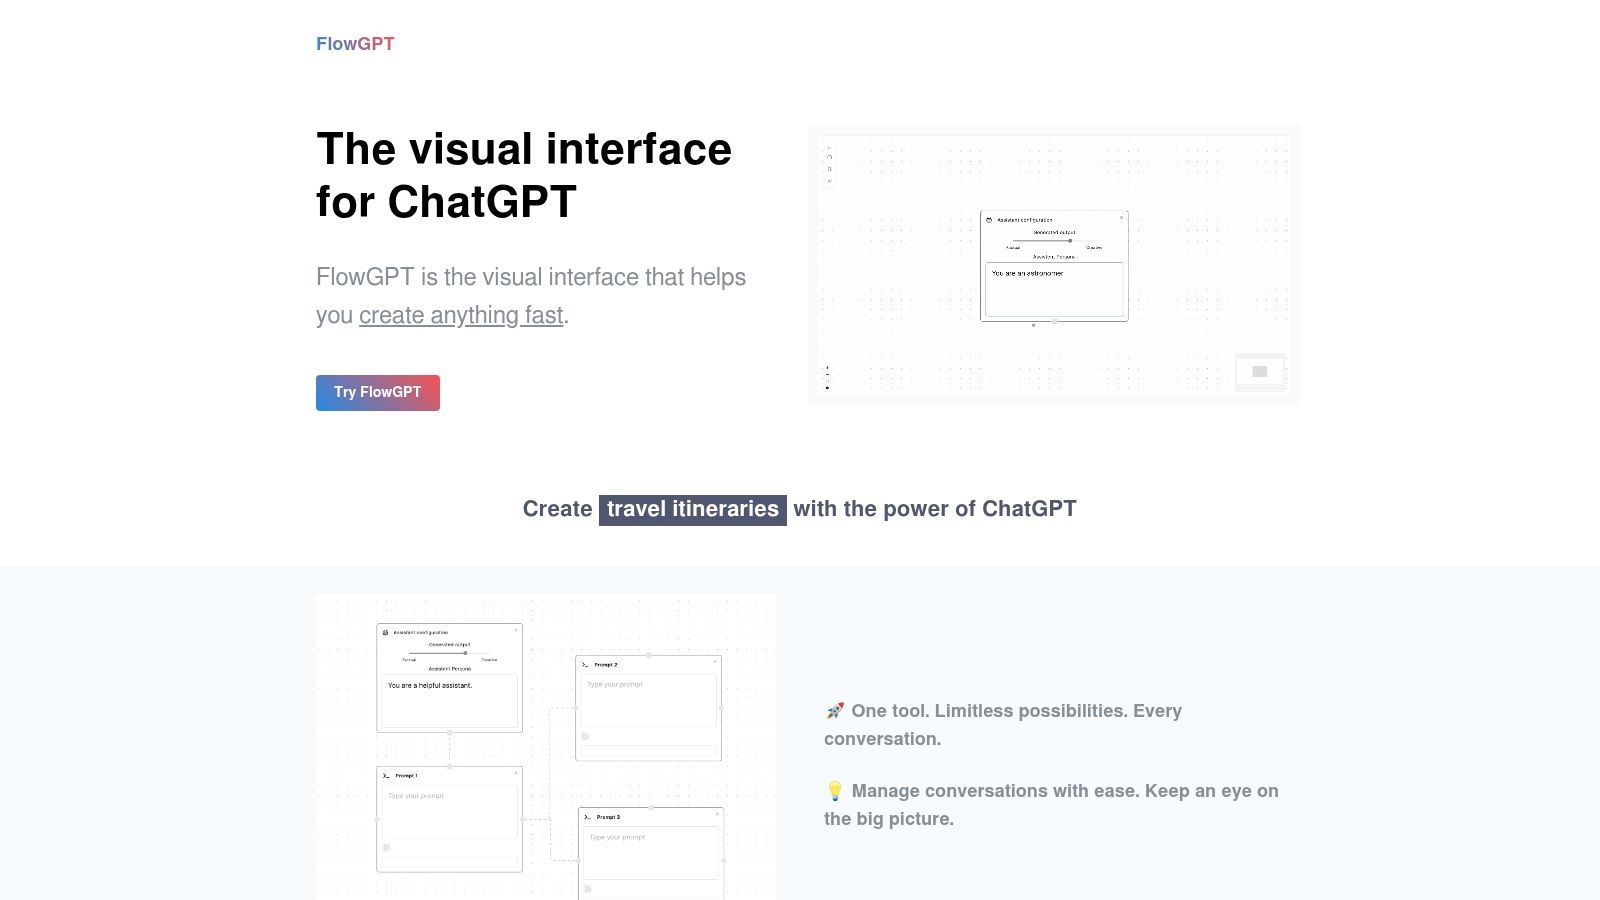1600x900 pixels.
Task: Click the "Assistant configuration" title on the helpful assistant card
Action: click(x=421, y=633)
